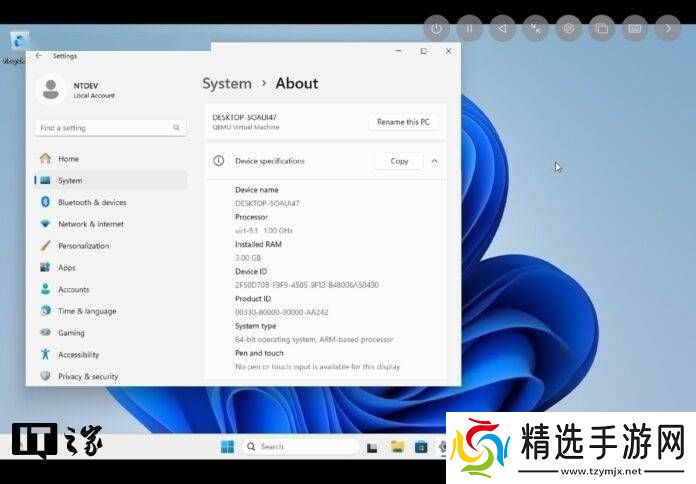Open File Explorer from the taskbar
Viewport: 696px width, 484px height.
(397, 447)
